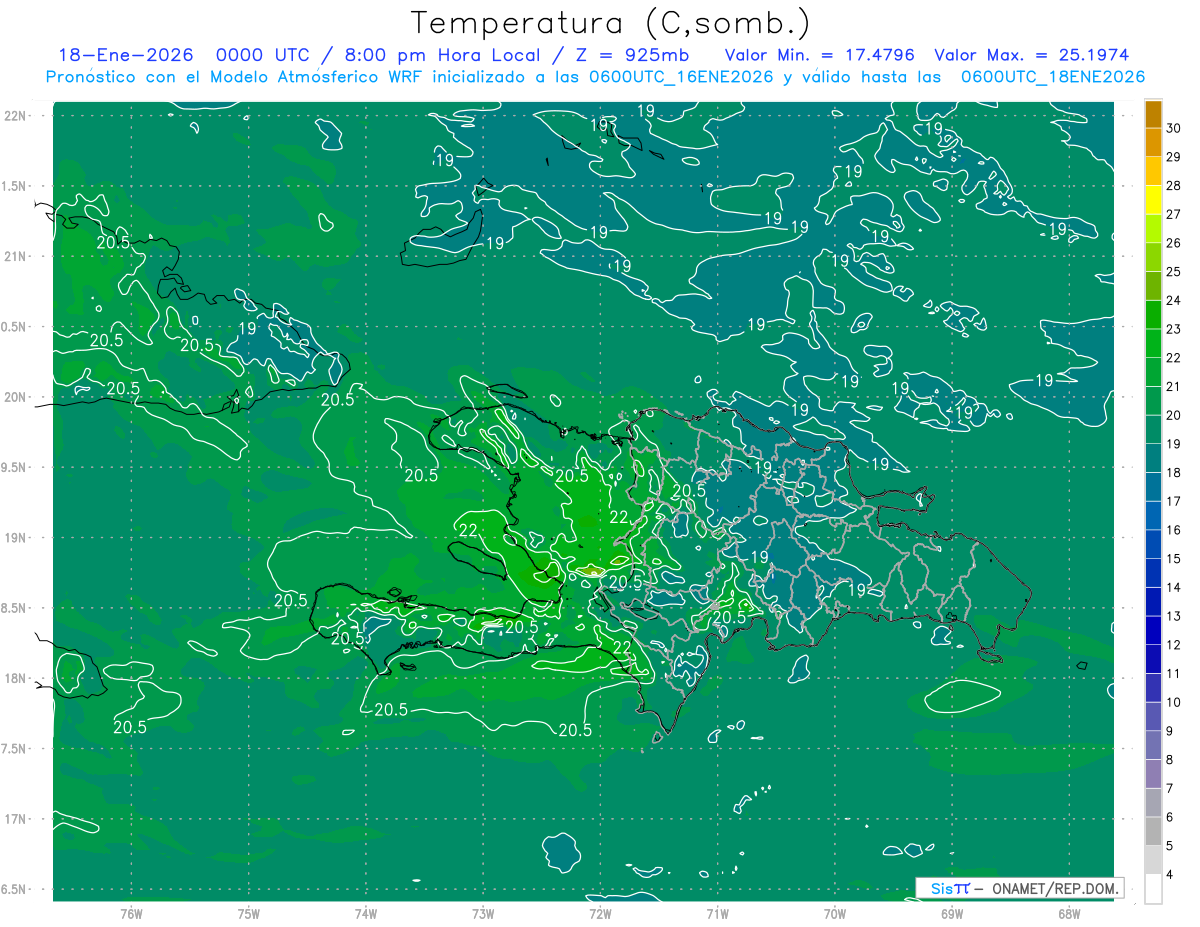Click the "25" value on the color scale
The image size is (1200, 927).
pos(1173,272)
